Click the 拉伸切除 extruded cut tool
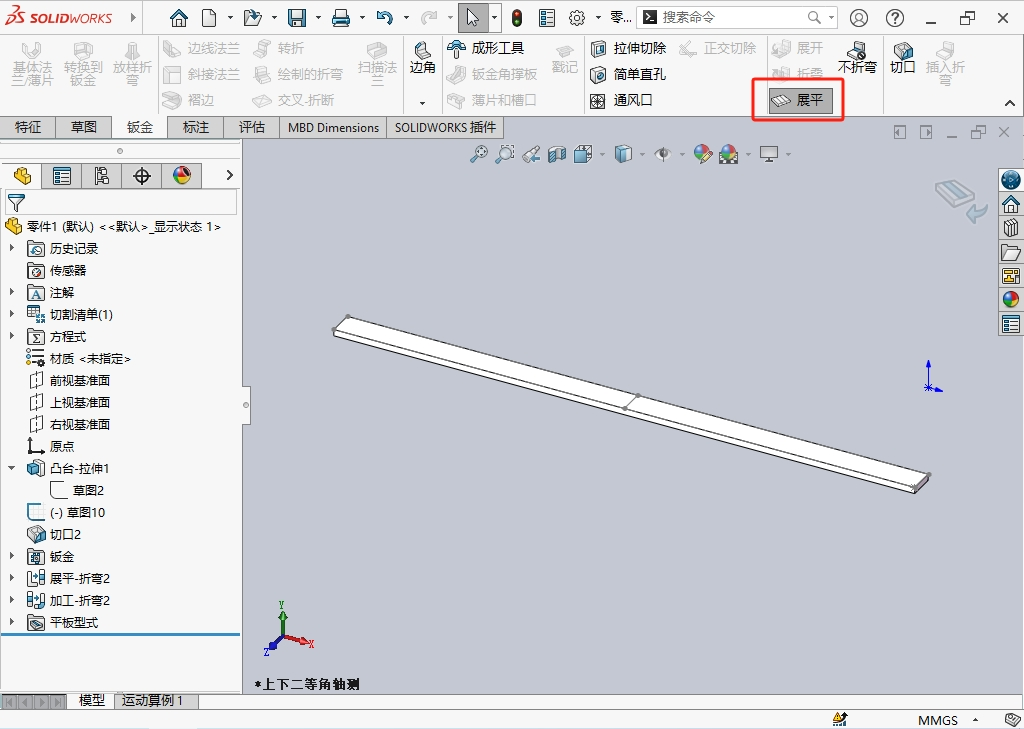 629,48
